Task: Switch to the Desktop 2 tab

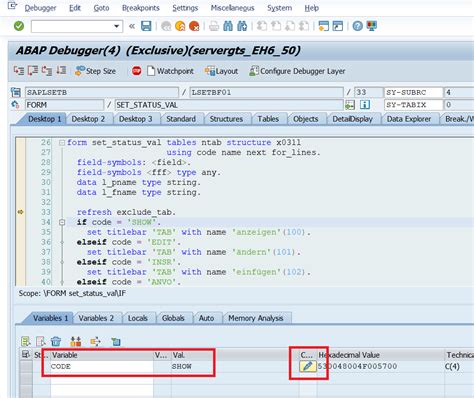Action: [88, 119]
